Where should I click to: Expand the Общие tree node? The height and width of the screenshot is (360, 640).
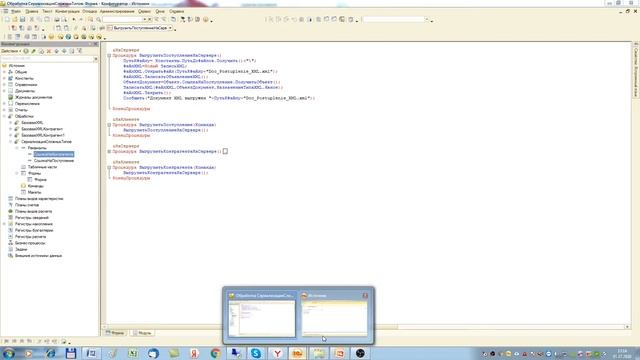pos(4,72)
